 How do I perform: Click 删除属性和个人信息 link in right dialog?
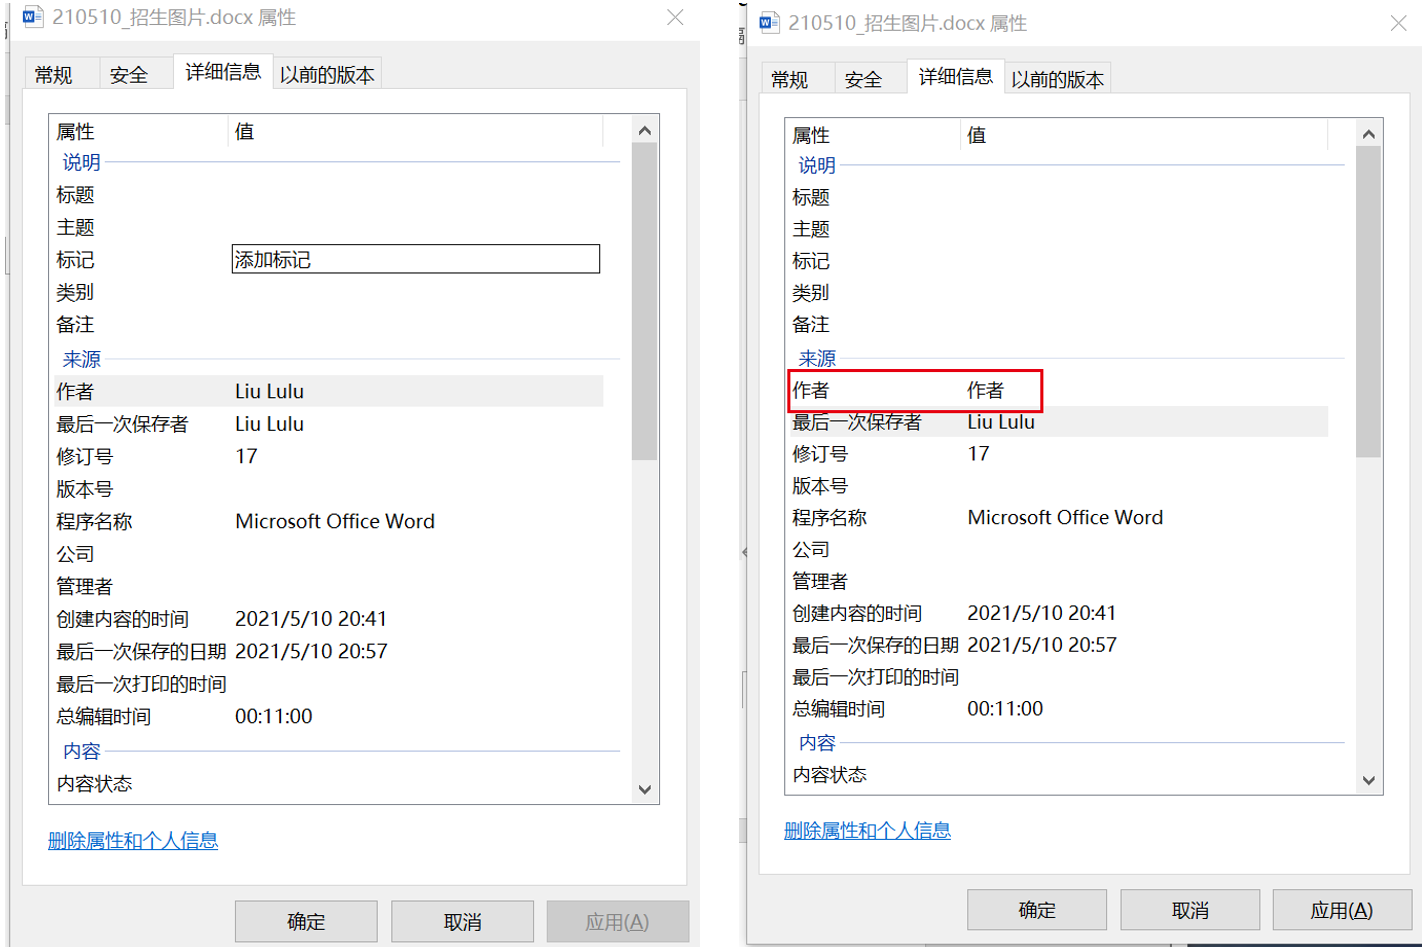coord(867,831)
